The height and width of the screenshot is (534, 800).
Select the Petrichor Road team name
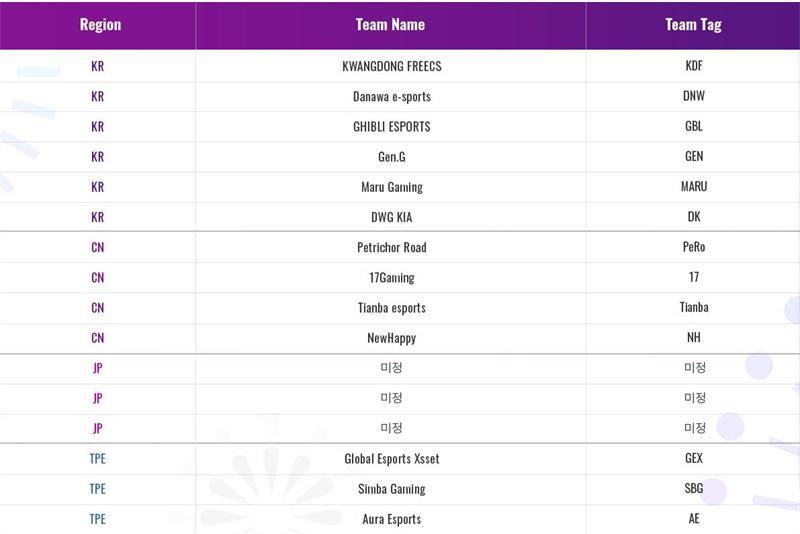pyautogui.click(x=391, y=247)
